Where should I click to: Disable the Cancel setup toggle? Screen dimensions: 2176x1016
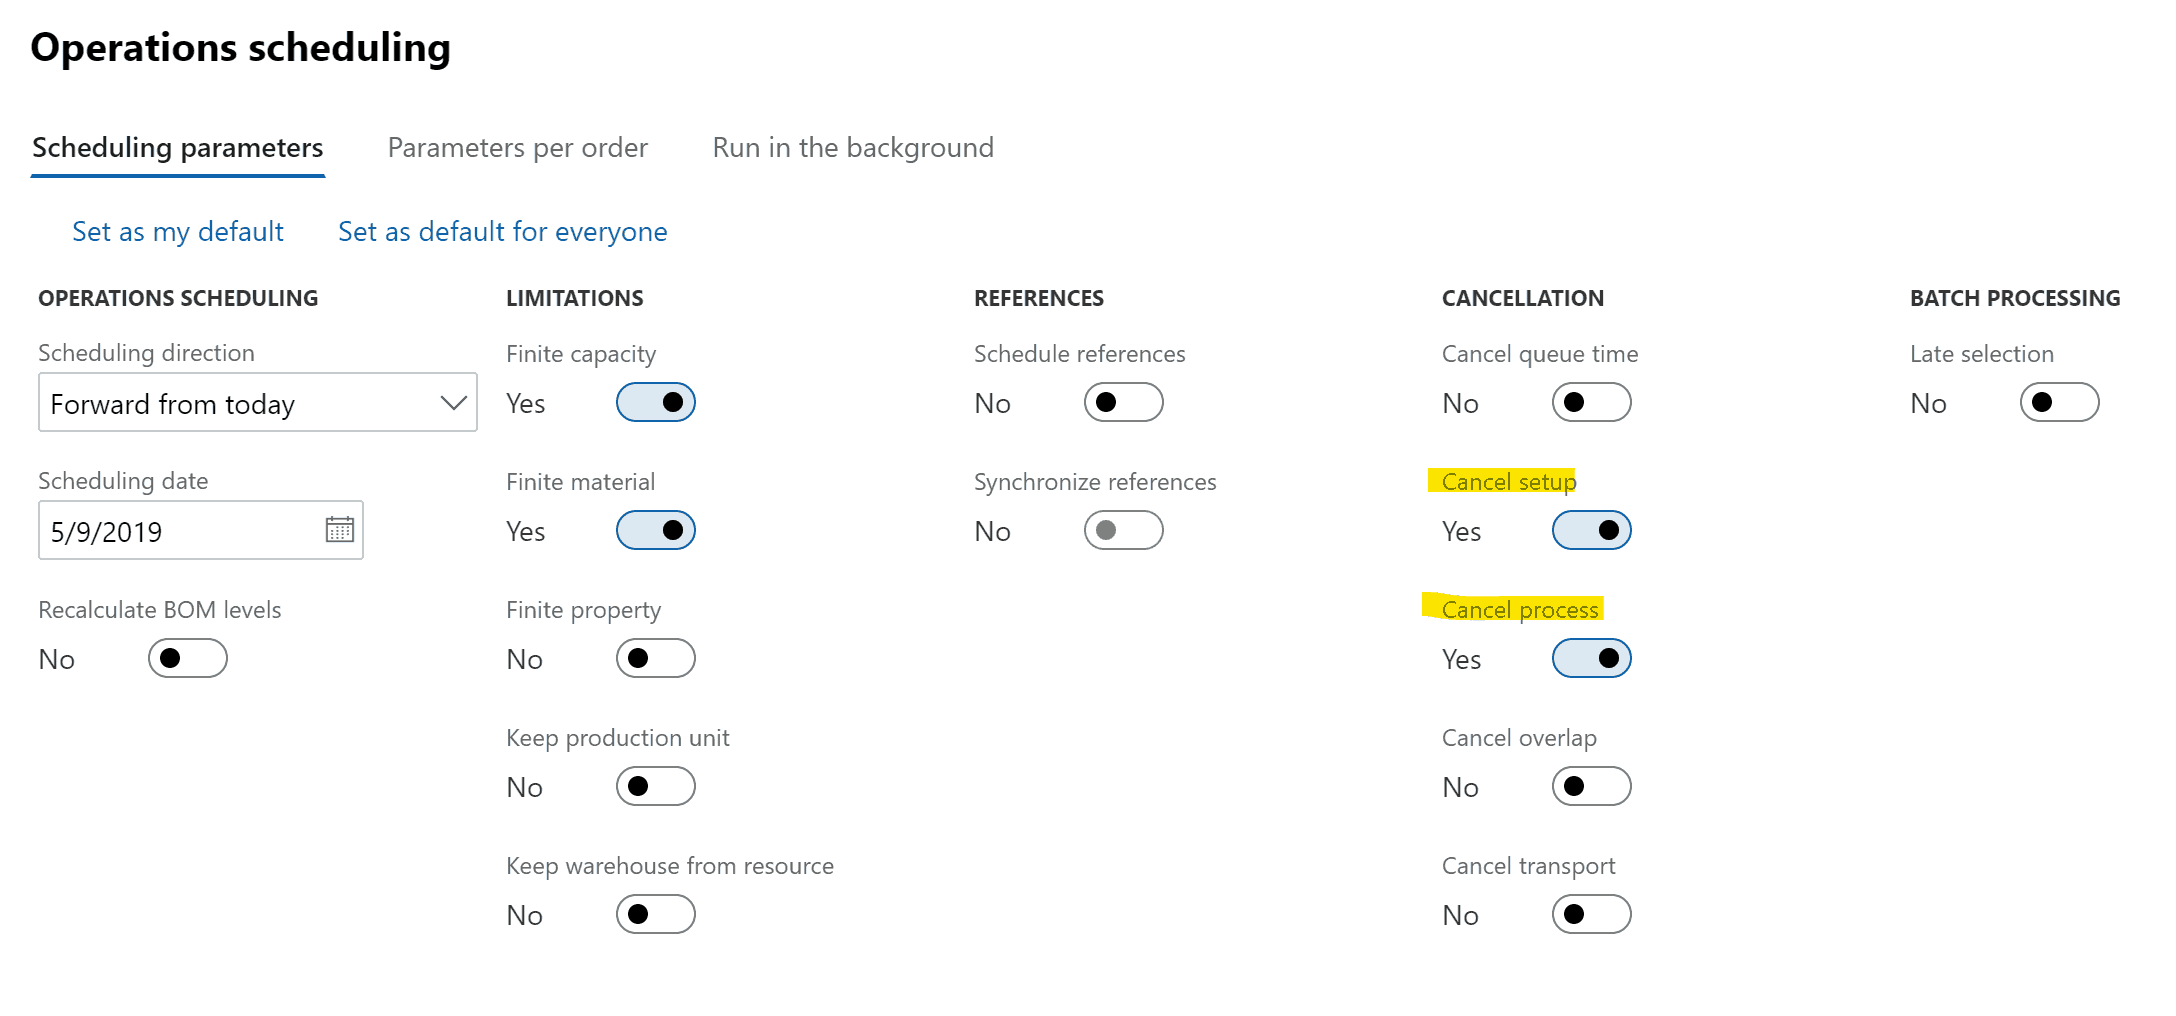[x=1592, y=530]
